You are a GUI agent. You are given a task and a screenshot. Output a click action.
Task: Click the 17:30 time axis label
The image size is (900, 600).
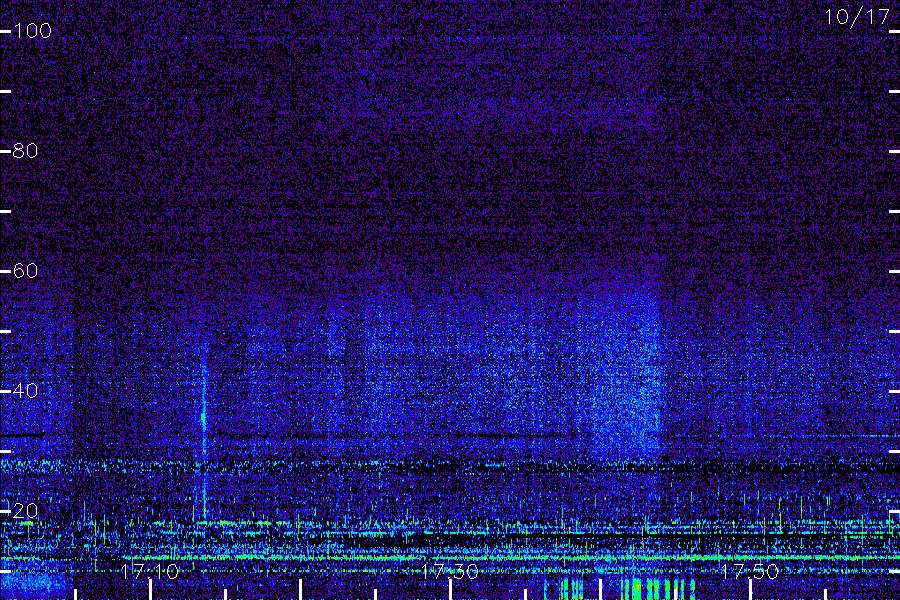coord(450,571)
